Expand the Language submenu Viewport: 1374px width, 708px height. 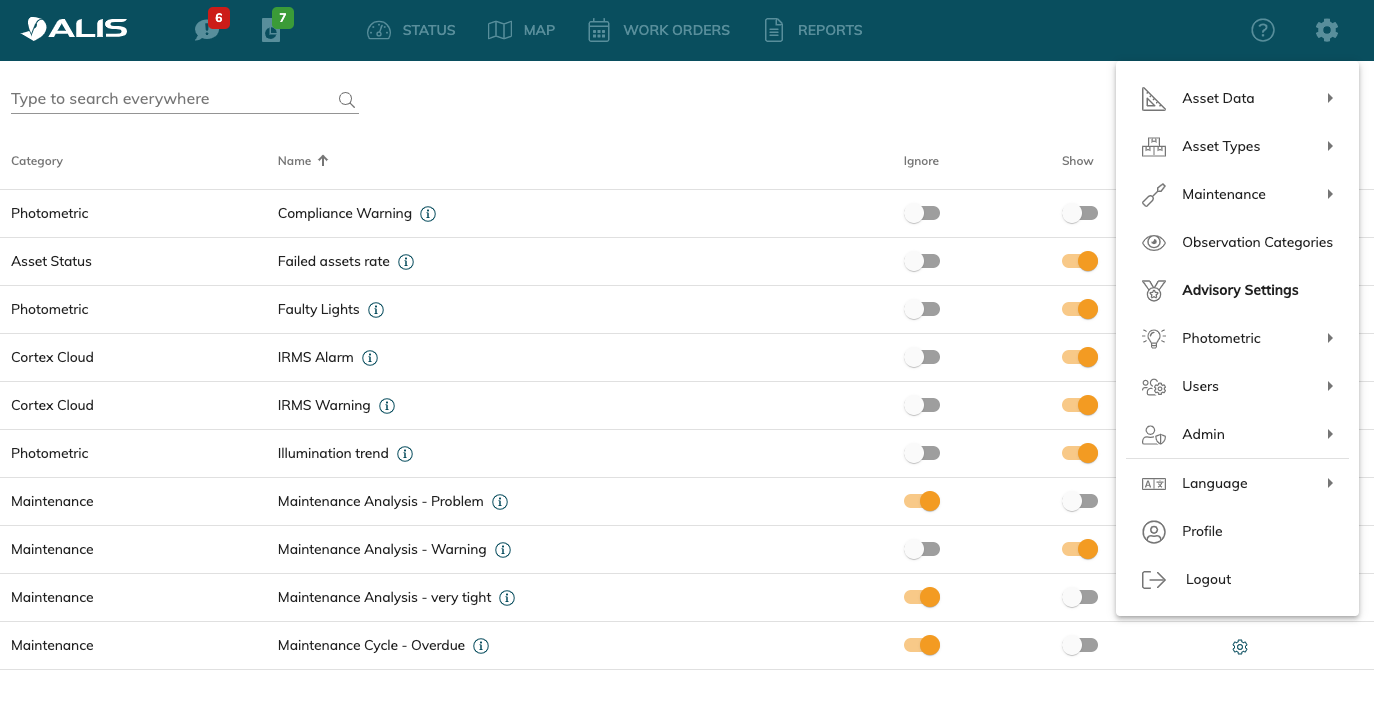pos(1237,483)
